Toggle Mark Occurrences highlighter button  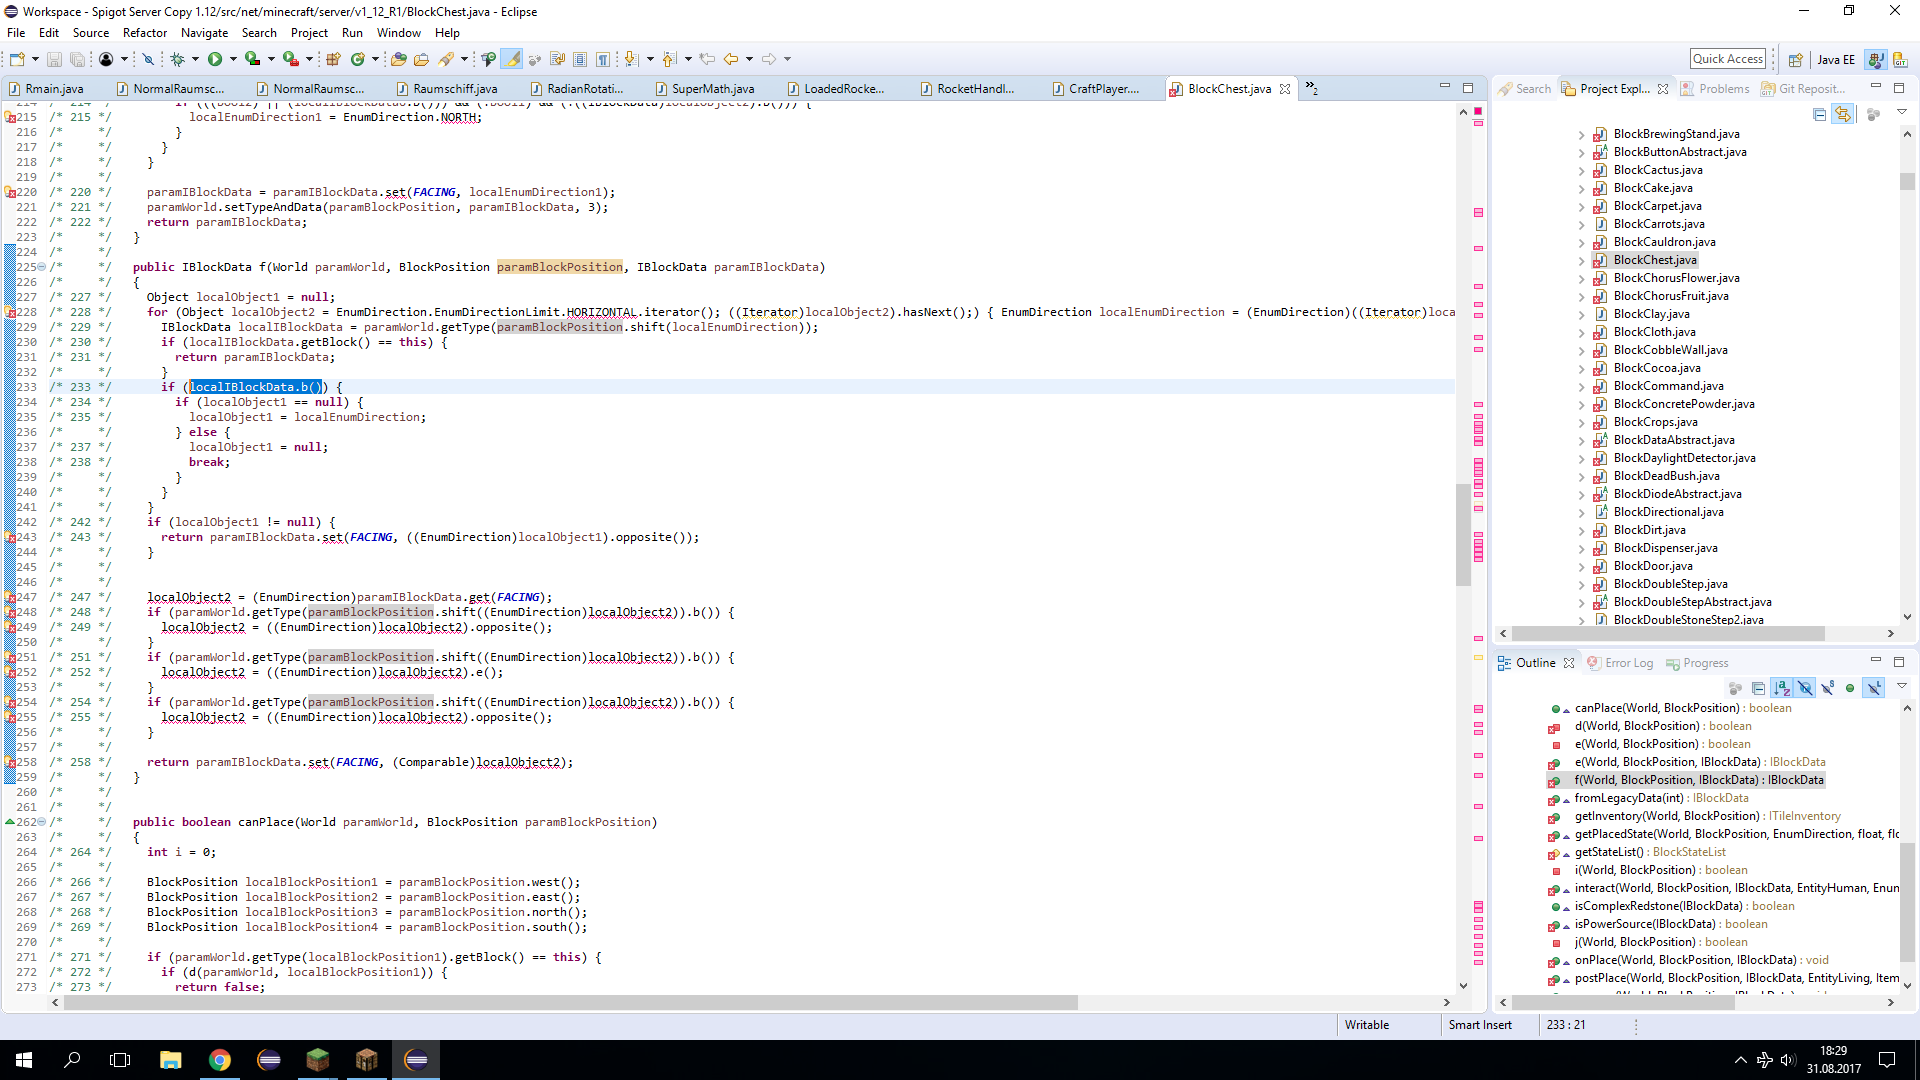(511, 59)
